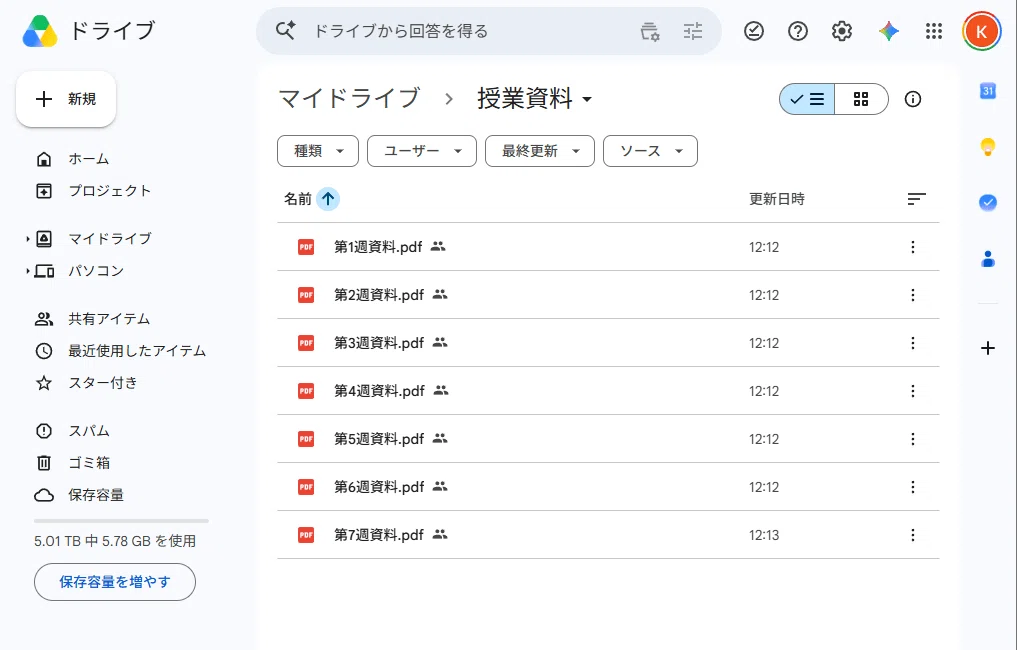Show folder details with the info icon
1017x650 pixels.
913,99
